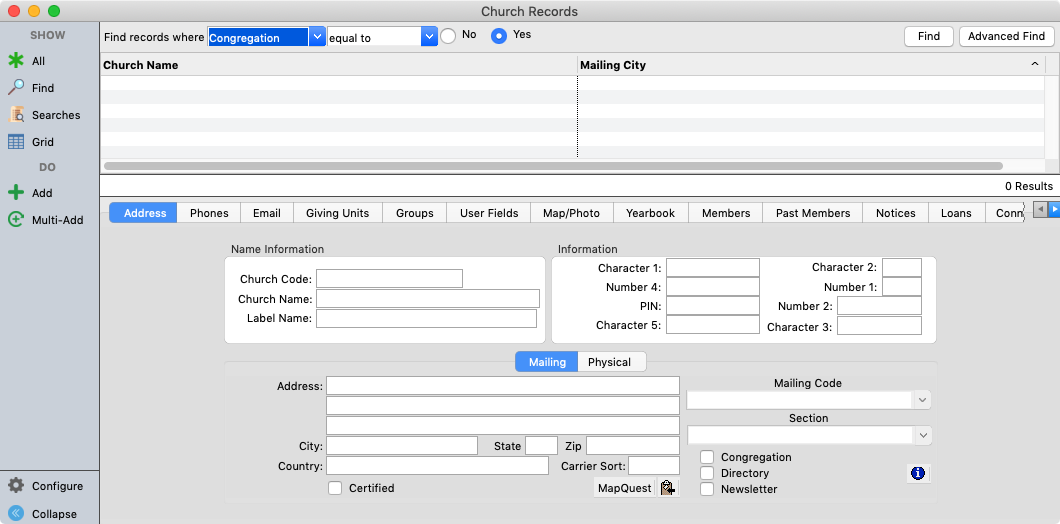Viewport: 1060px width, 524px height.
Task: Open the Congregation field dropdown
Action: pos(317,37)
